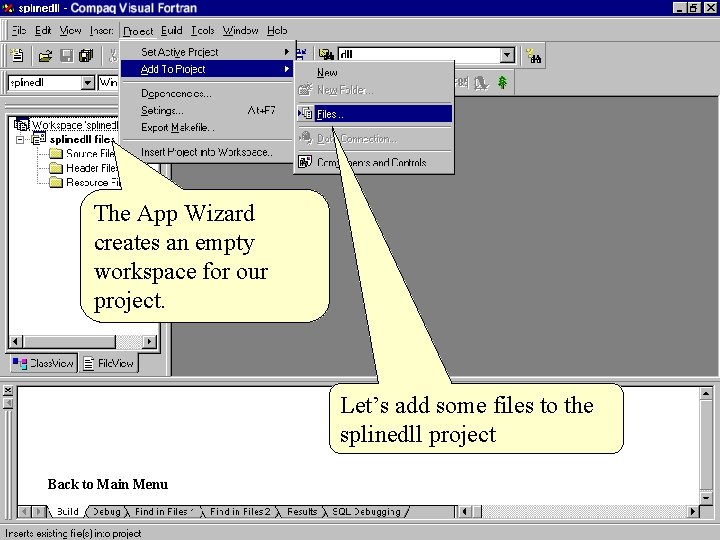Viewport: 720px width, 540px height.
Task: Click the workspace pane right scroll arrow
Action: click(x=149, y=341)
